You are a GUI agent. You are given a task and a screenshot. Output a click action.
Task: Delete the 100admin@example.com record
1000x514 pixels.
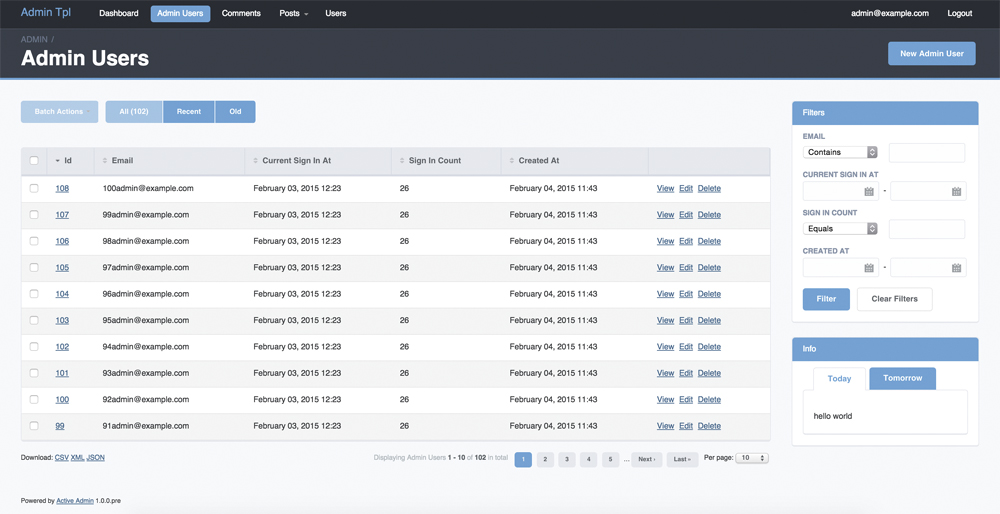click(x=709, y=189)
